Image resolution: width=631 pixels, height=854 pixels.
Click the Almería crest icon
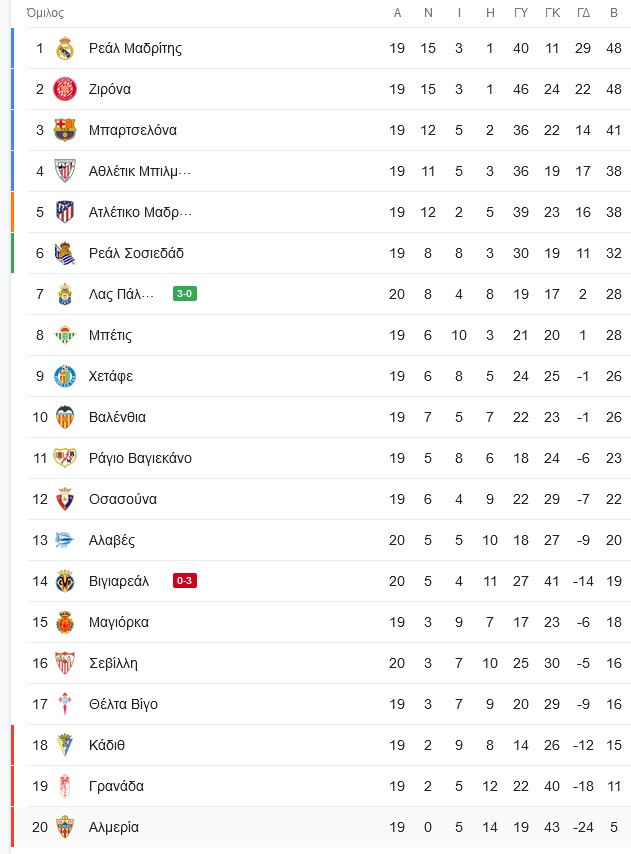click(x=65, y=827)
